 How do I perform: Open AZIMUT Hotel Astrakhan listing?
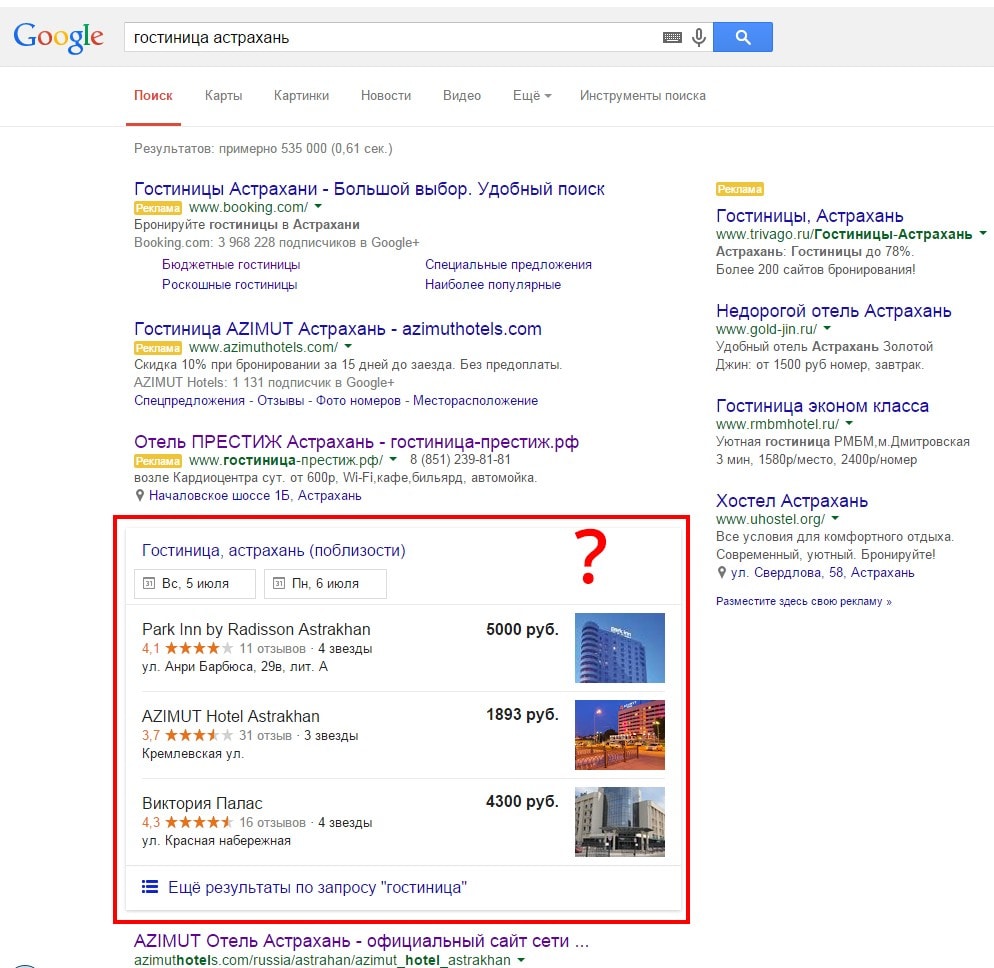click(231, 716)
